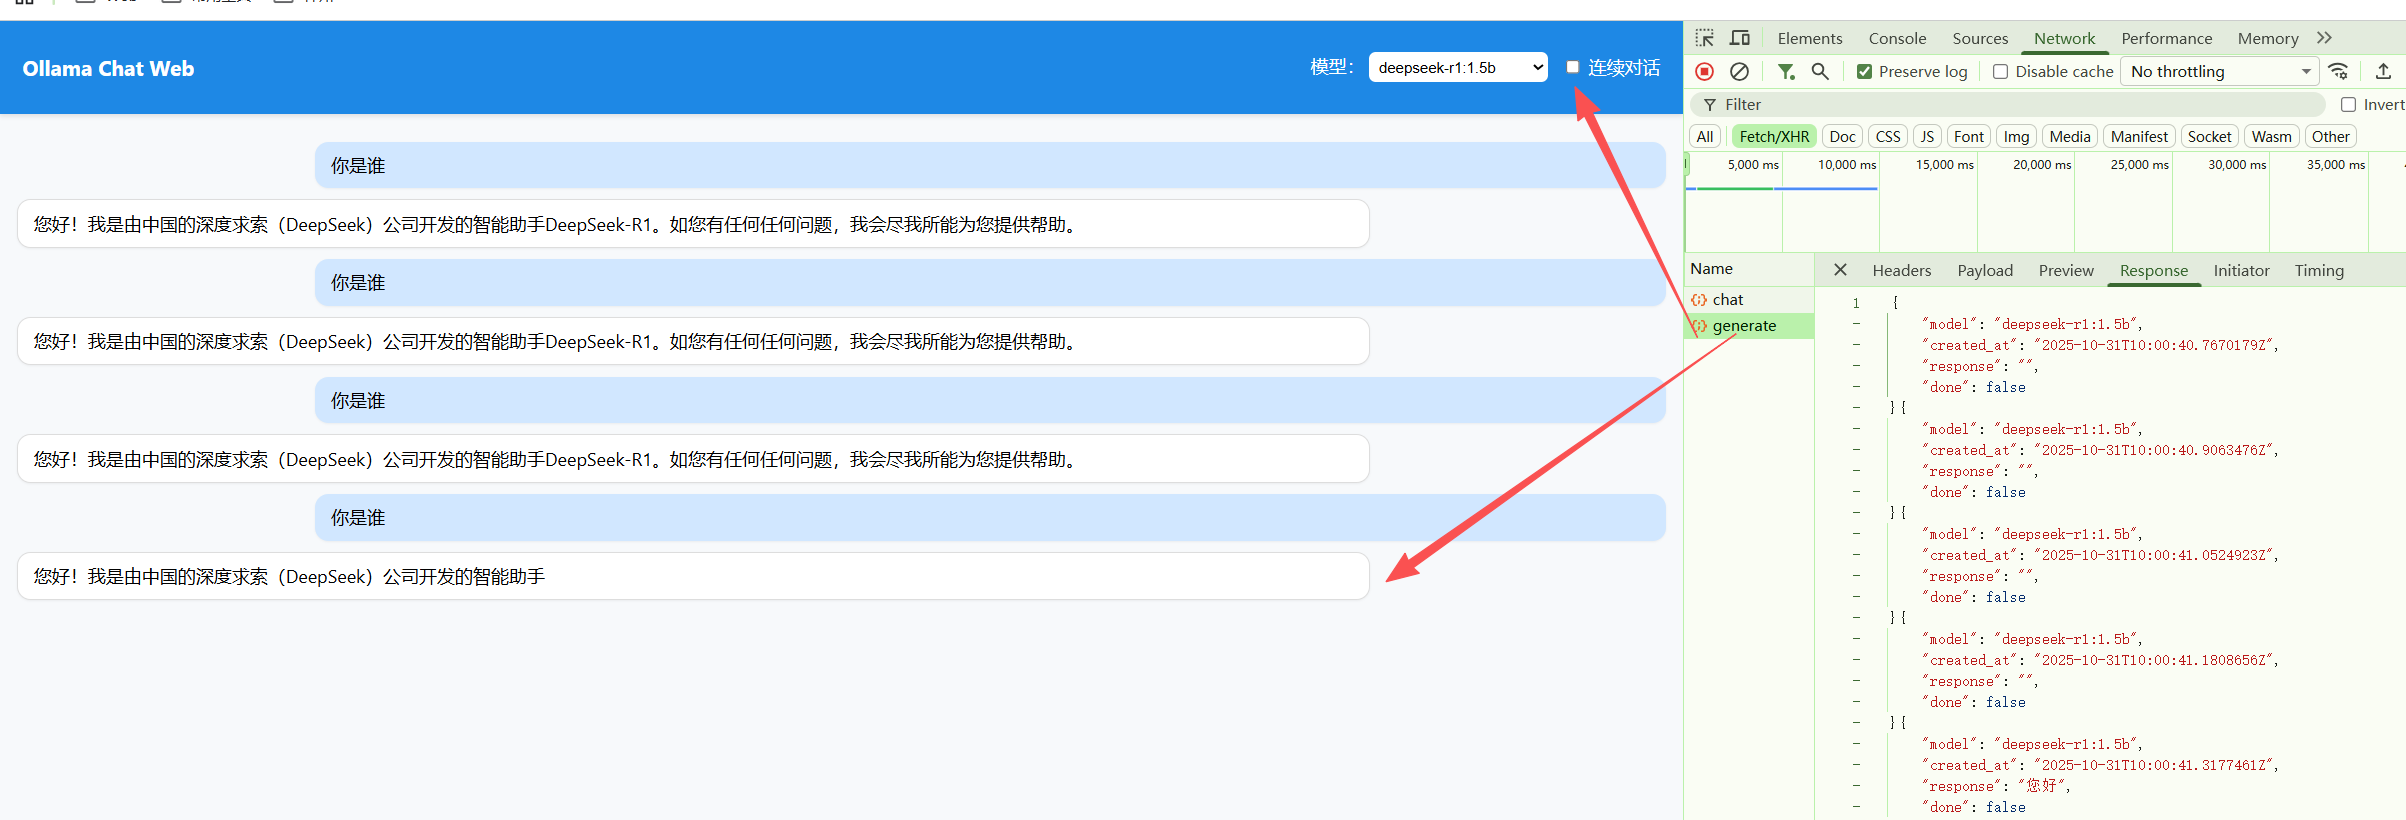
Task: Open the Timing tab
Action: click(2319, 271)
